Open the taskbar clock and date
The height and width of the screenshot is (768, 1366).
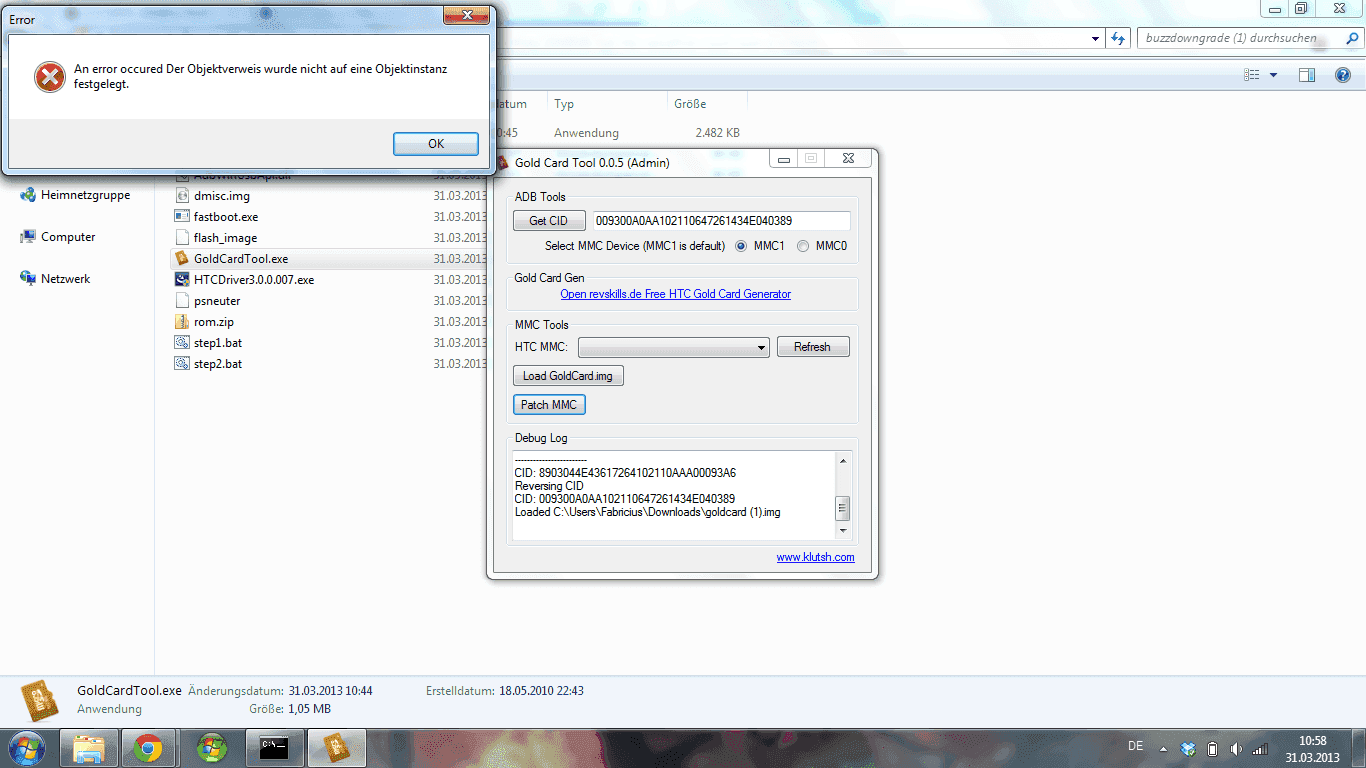[1312, 748]
